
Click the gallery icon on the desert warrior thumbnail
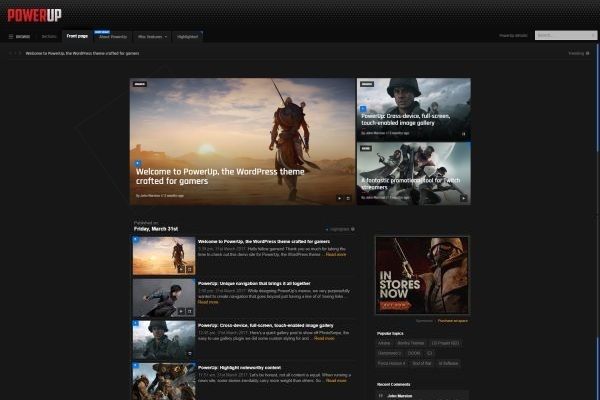click(189, 269)
